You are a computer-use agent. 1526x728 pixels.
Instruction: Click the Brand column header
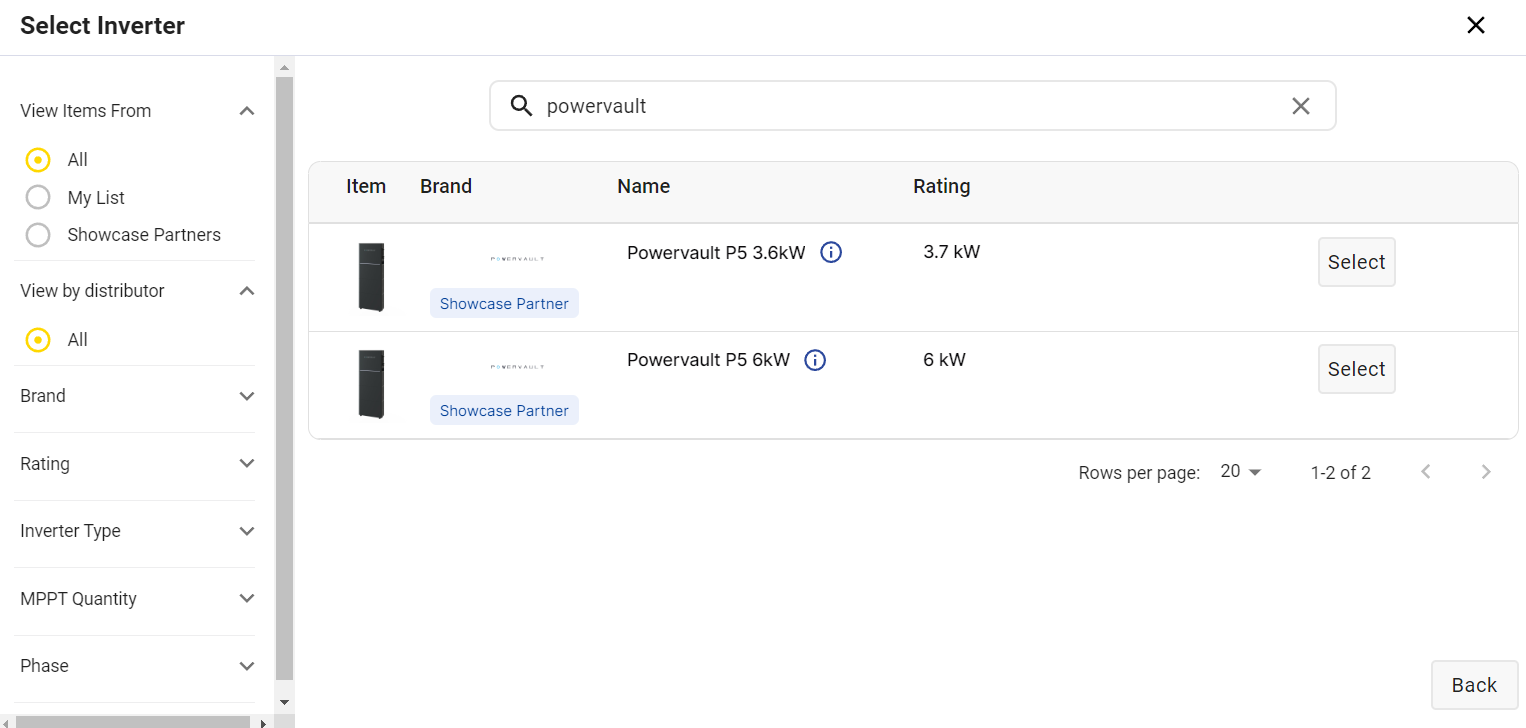446,186
